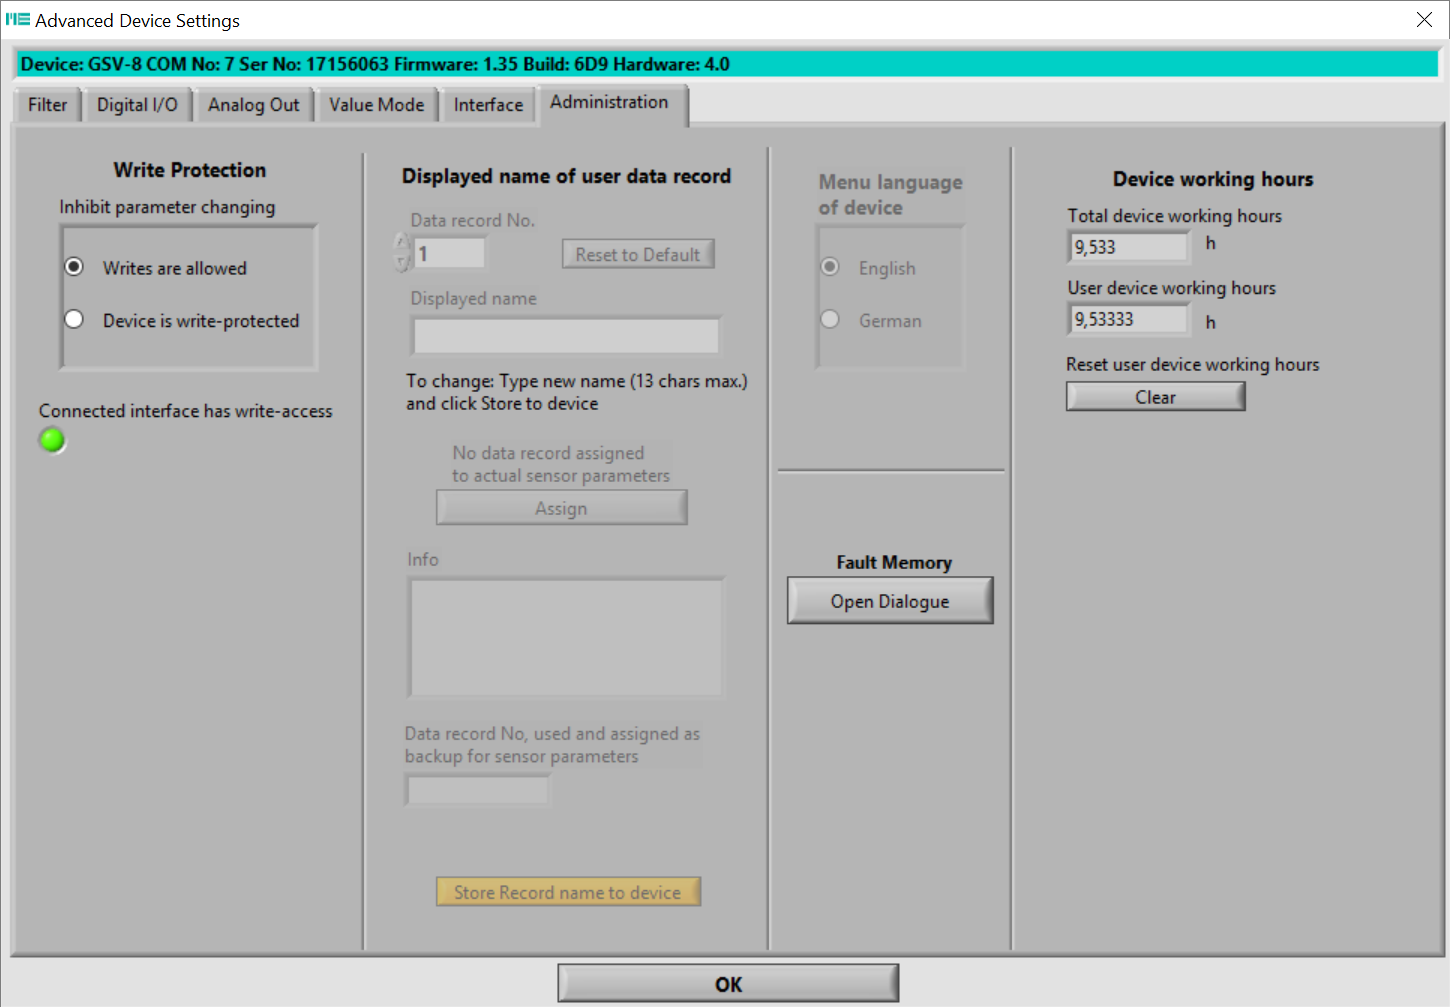Close the Advanced Device Settings window
1450x1007 pixels.
coord(1424,20)
